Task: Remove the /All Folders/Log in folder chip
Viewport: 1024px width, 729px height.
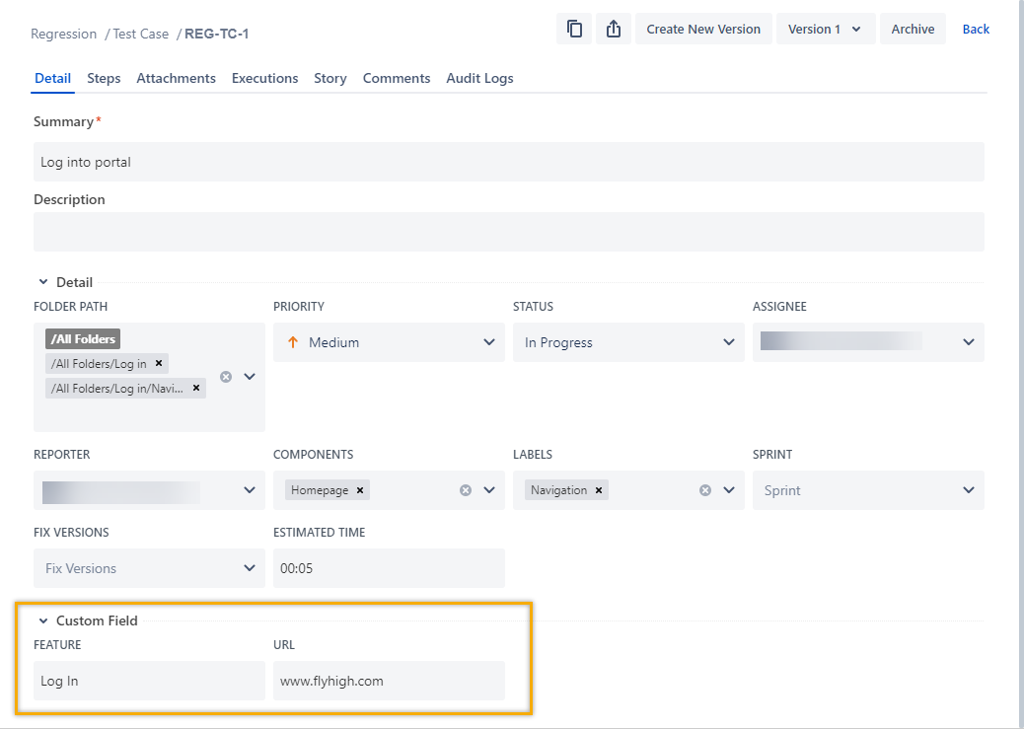Action: click(x=157, y=364)
